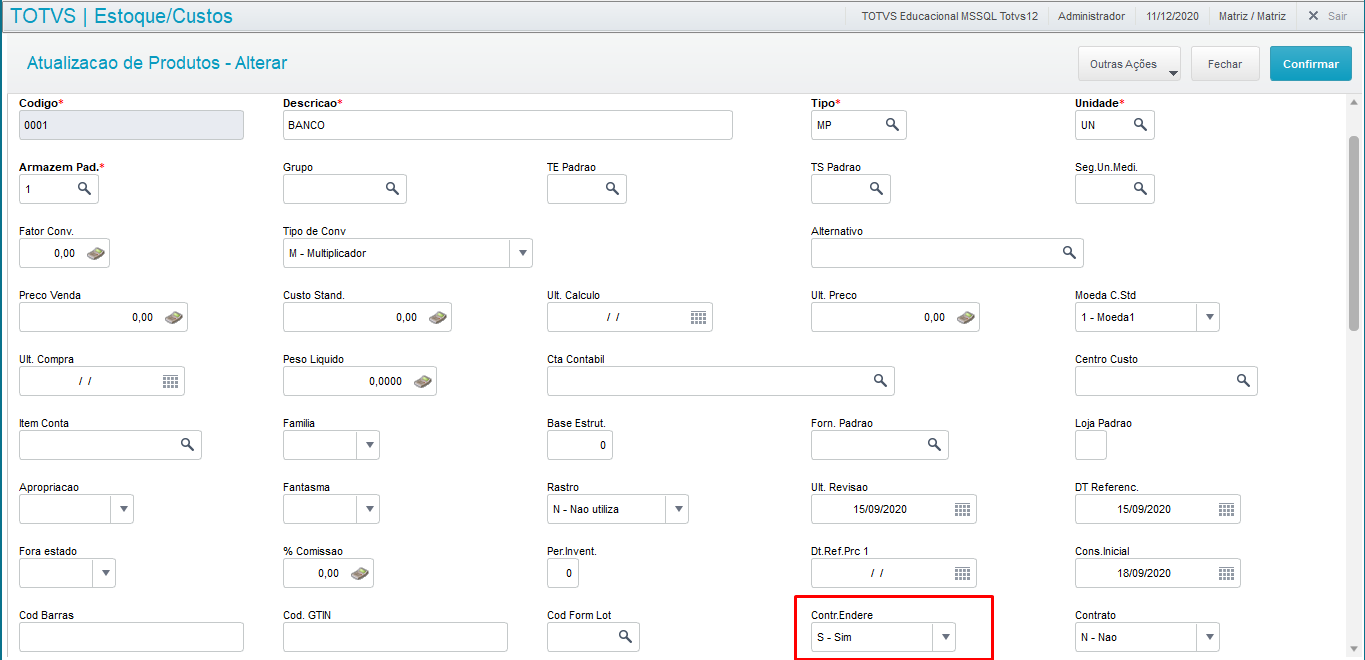
Task: Open Alternativo search magnifier
Action: point(1069,253)
